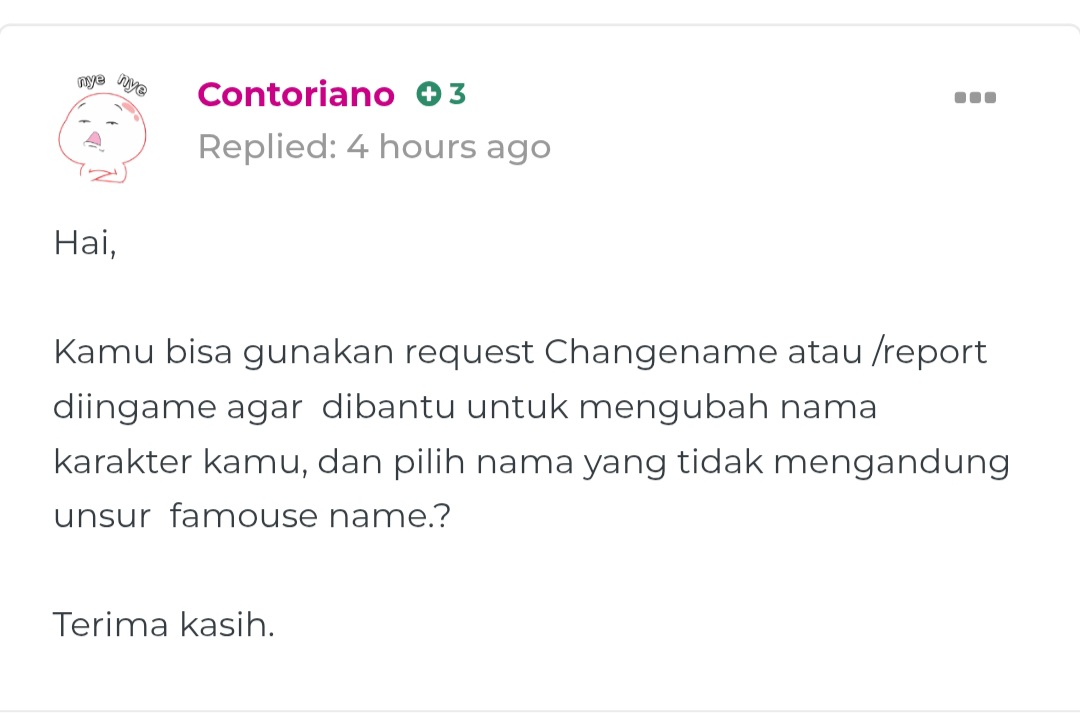Click the "Terima kasih." closing line
This screenshot has width=1080, height=720.
[x=164, y=625]
